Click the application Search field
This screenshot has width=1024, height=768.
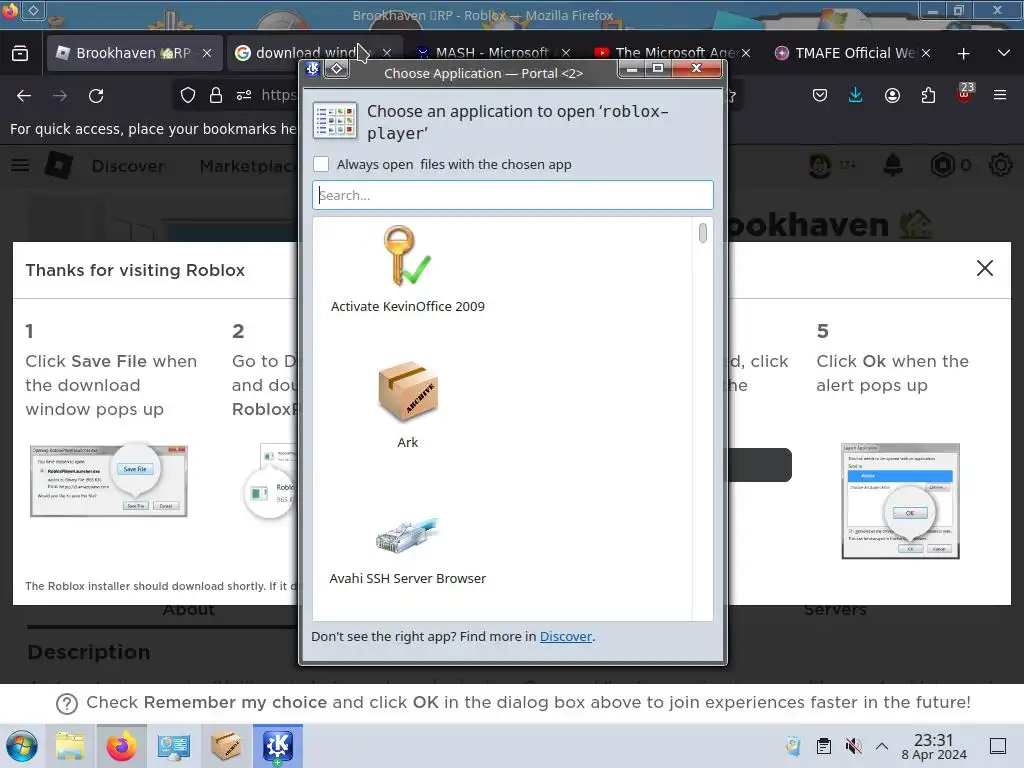pos(513,195)
